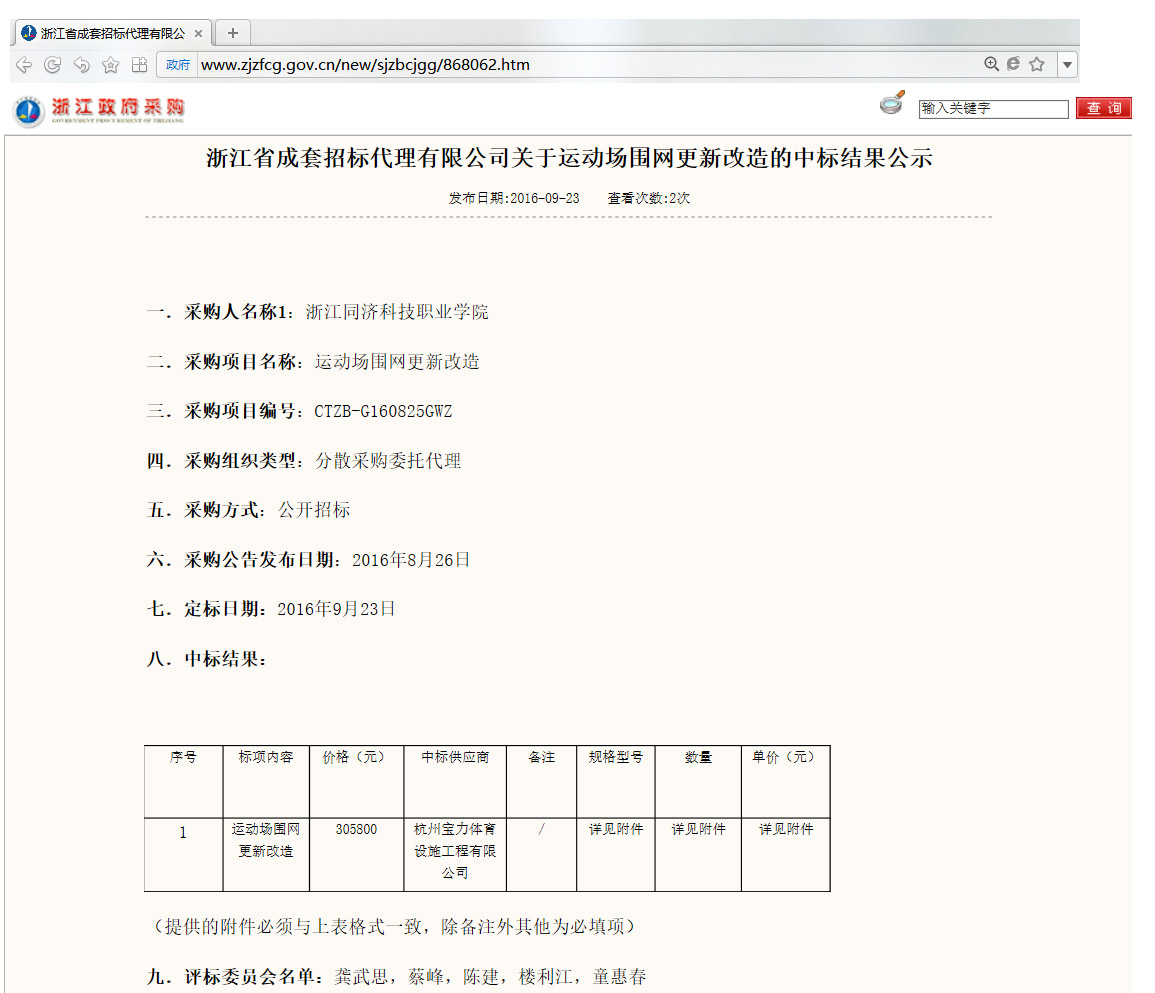The width and height of the screenshot is (1155, 993).
Task: Click the 305800 price cell in table
Action: click(356, 830)
